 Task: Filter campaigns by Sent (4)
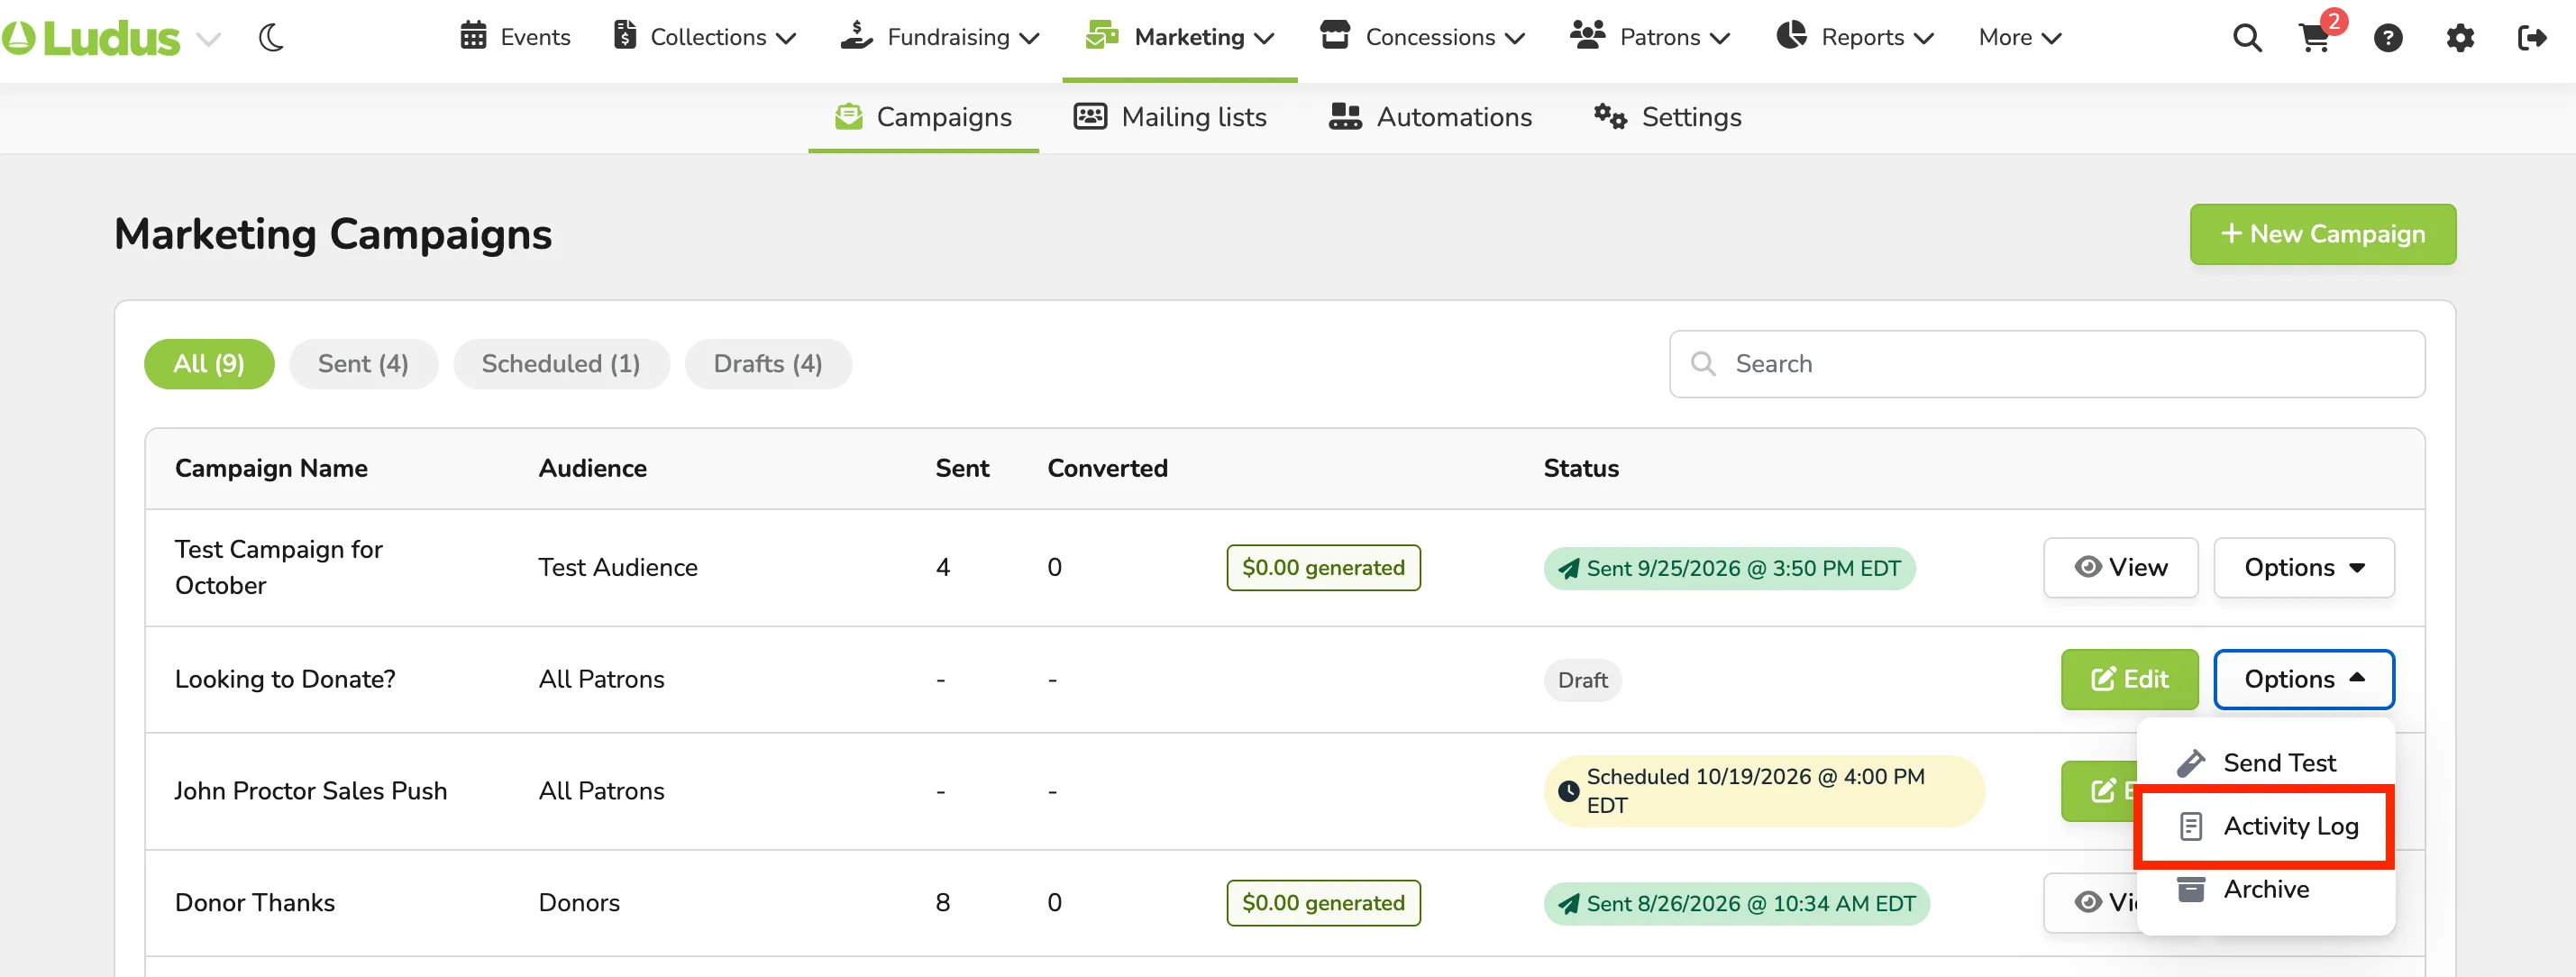[363, 364]
